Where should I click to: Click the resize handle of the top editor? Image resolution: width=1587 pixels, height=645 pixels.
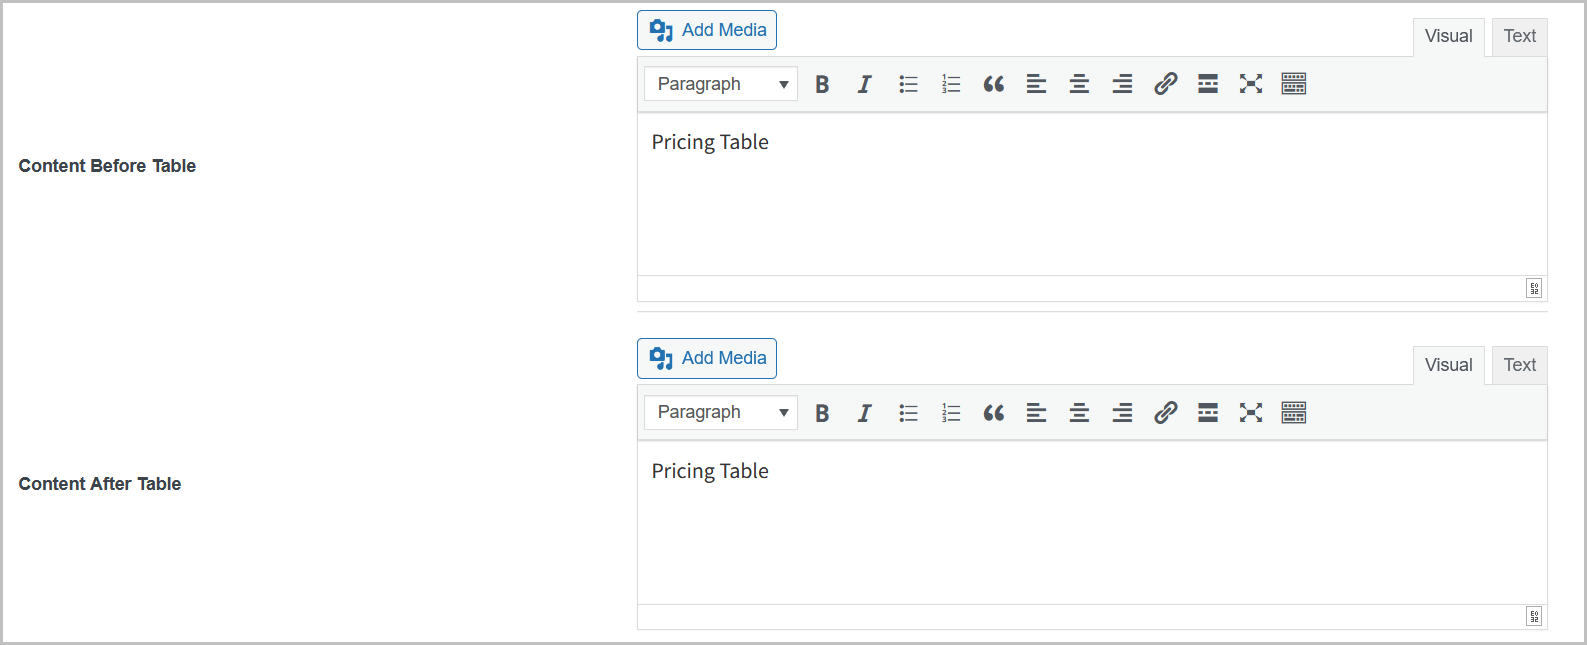click(1533, 288)
